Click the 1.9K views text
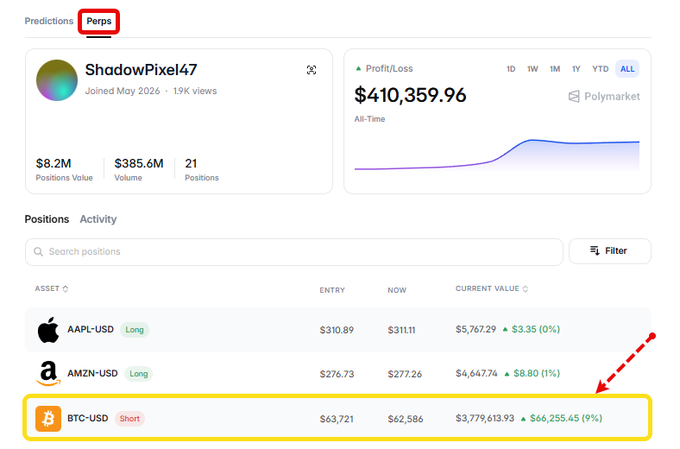Image resolution: width=680 pixels, height=449 pixels. coord(195,91)
